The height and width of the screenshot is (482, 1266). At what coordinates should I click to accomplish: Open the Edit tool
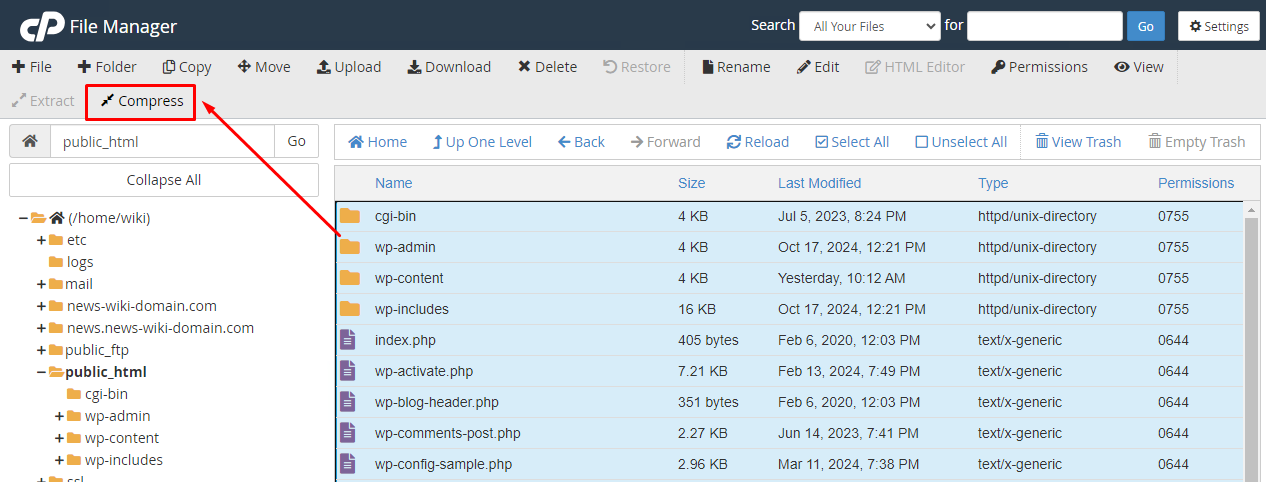(818, 67)
